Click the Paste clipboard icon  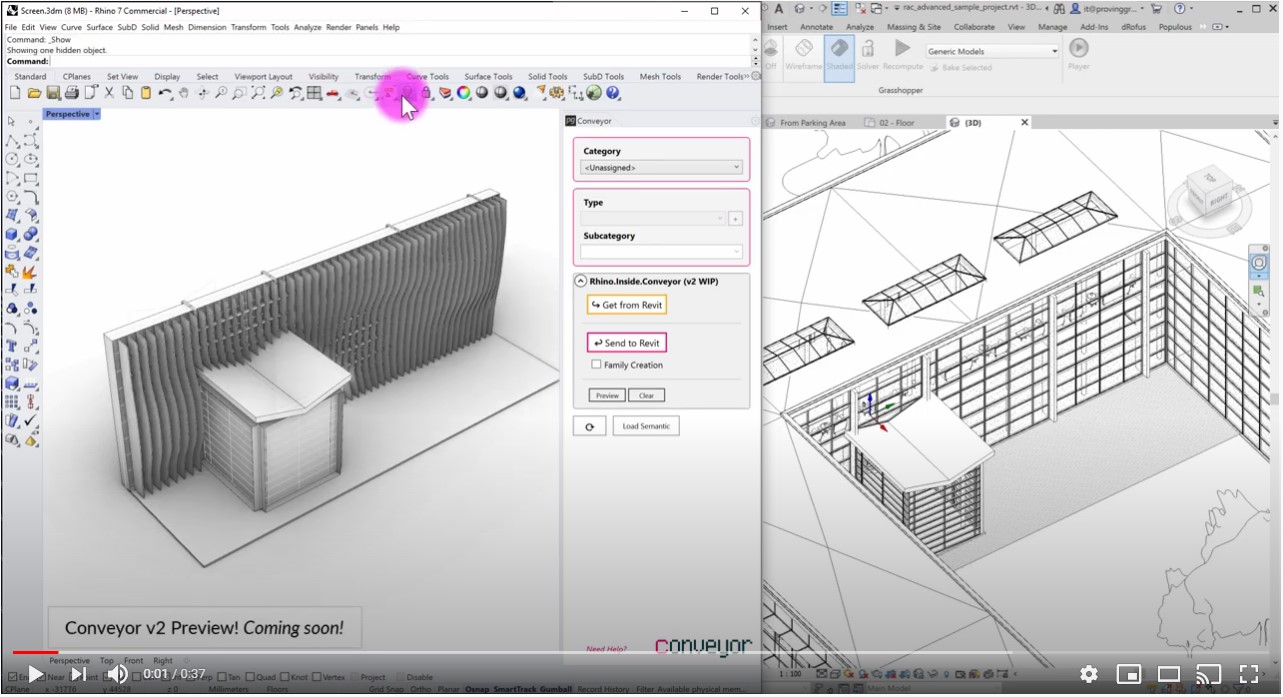point(146,93)
